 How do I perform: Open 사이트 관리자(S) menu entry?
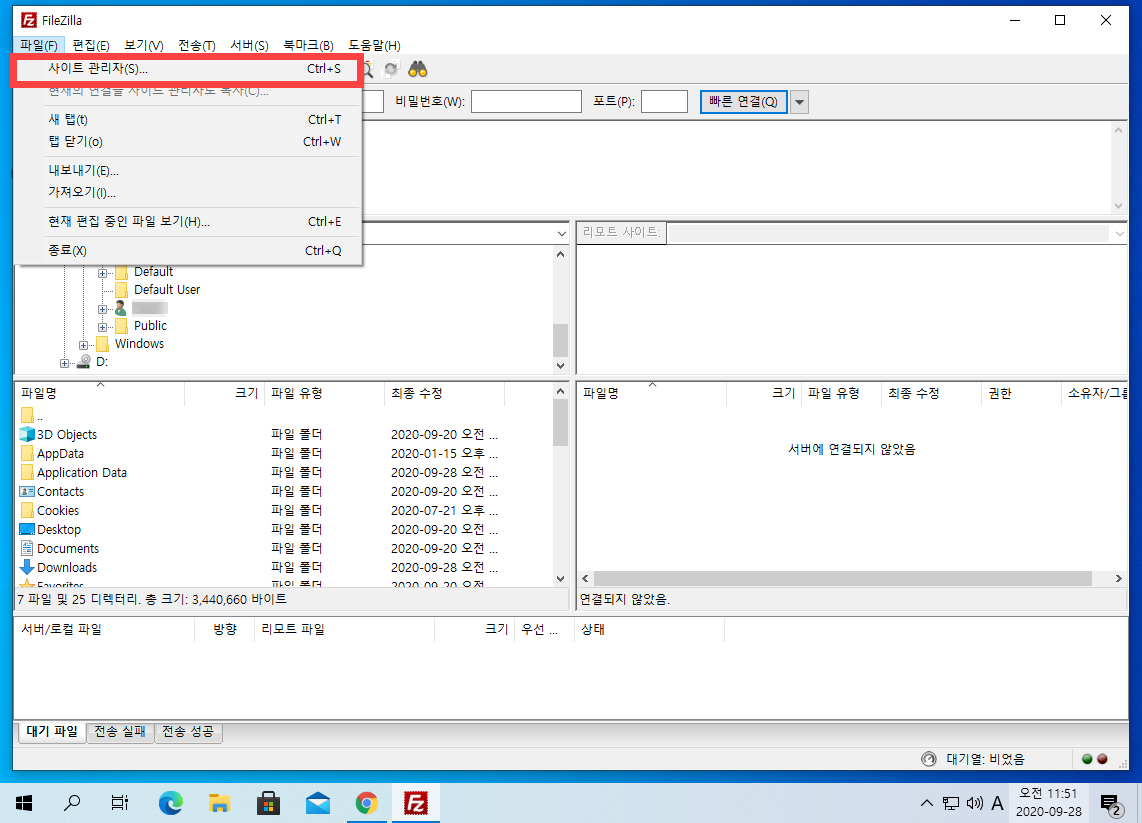pos(187,68)
